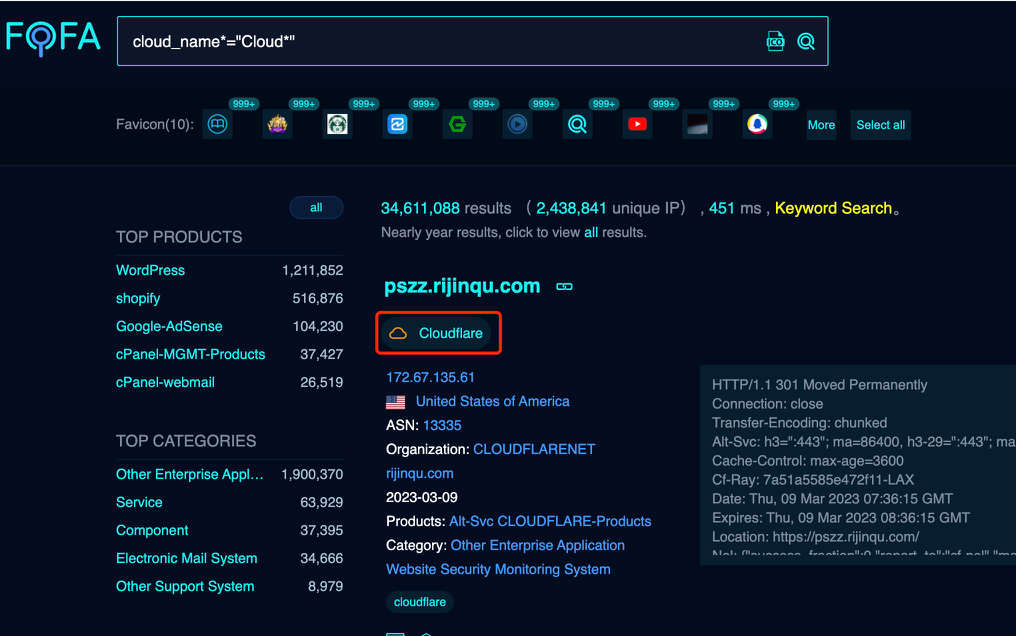Screen dimensions: 1016x636
Task: Click ASN number 13335
Action: [x=442, y=425]
